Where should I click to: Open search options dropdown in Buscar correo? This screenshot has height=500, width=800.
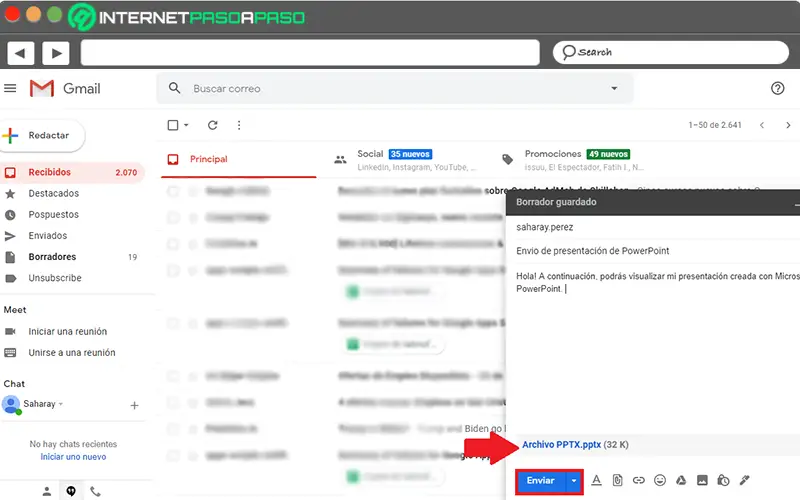[614, 88]
